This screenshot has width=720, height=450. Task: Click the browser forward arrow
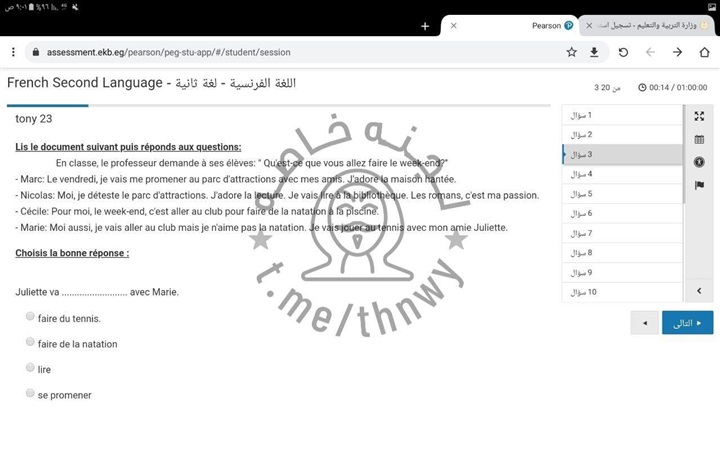pyautogui.click(x=677, y=52)
